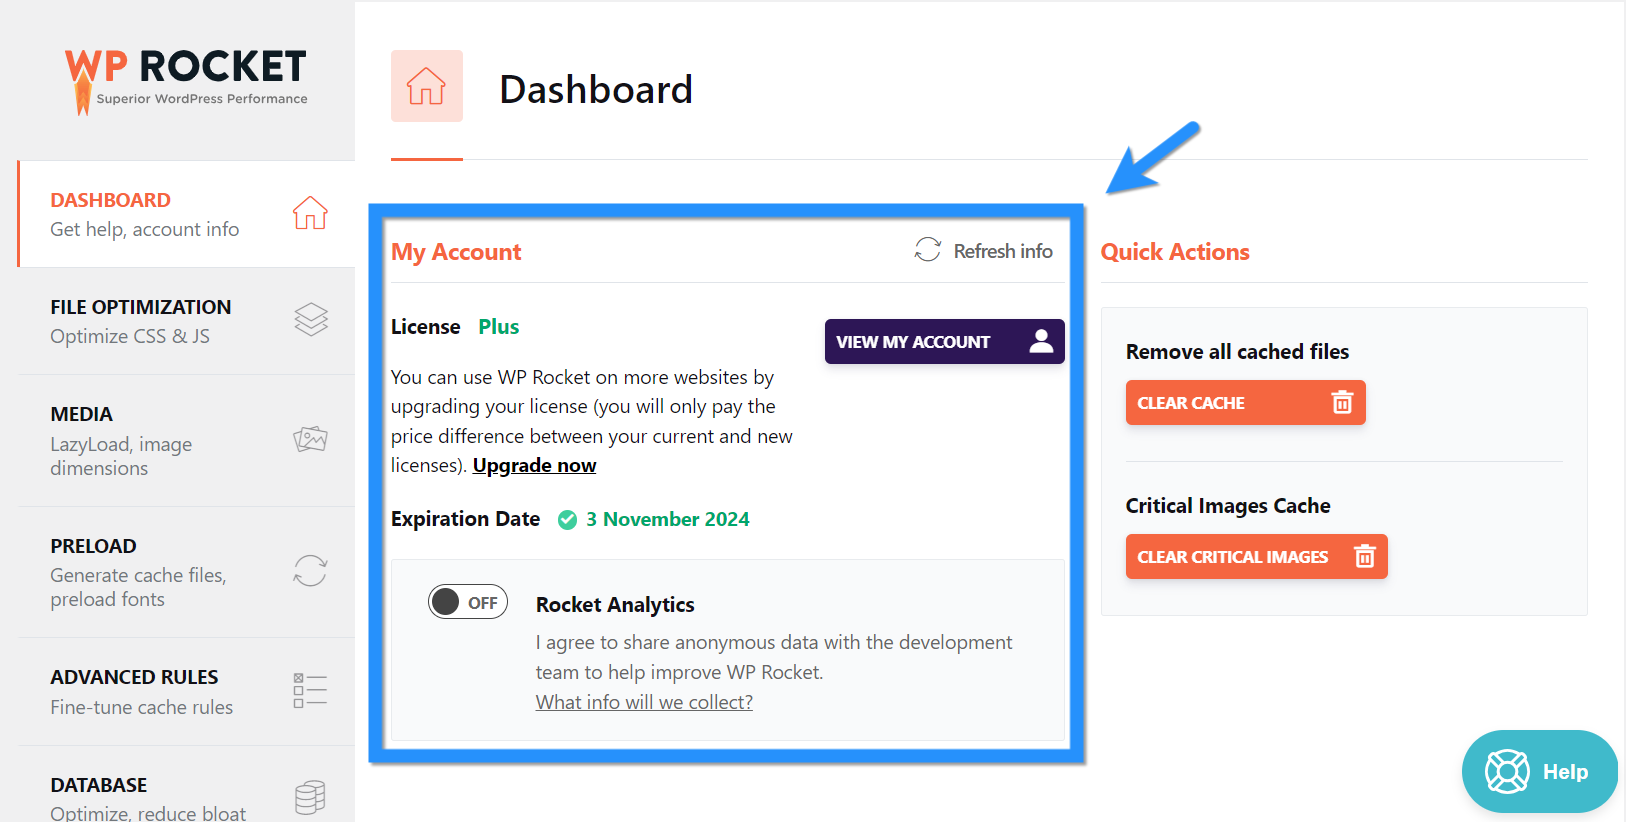Image resolution: width=1626 pixels, height=822 pixels.
Task: Open the Media settings section
Action: click(121, 439)
